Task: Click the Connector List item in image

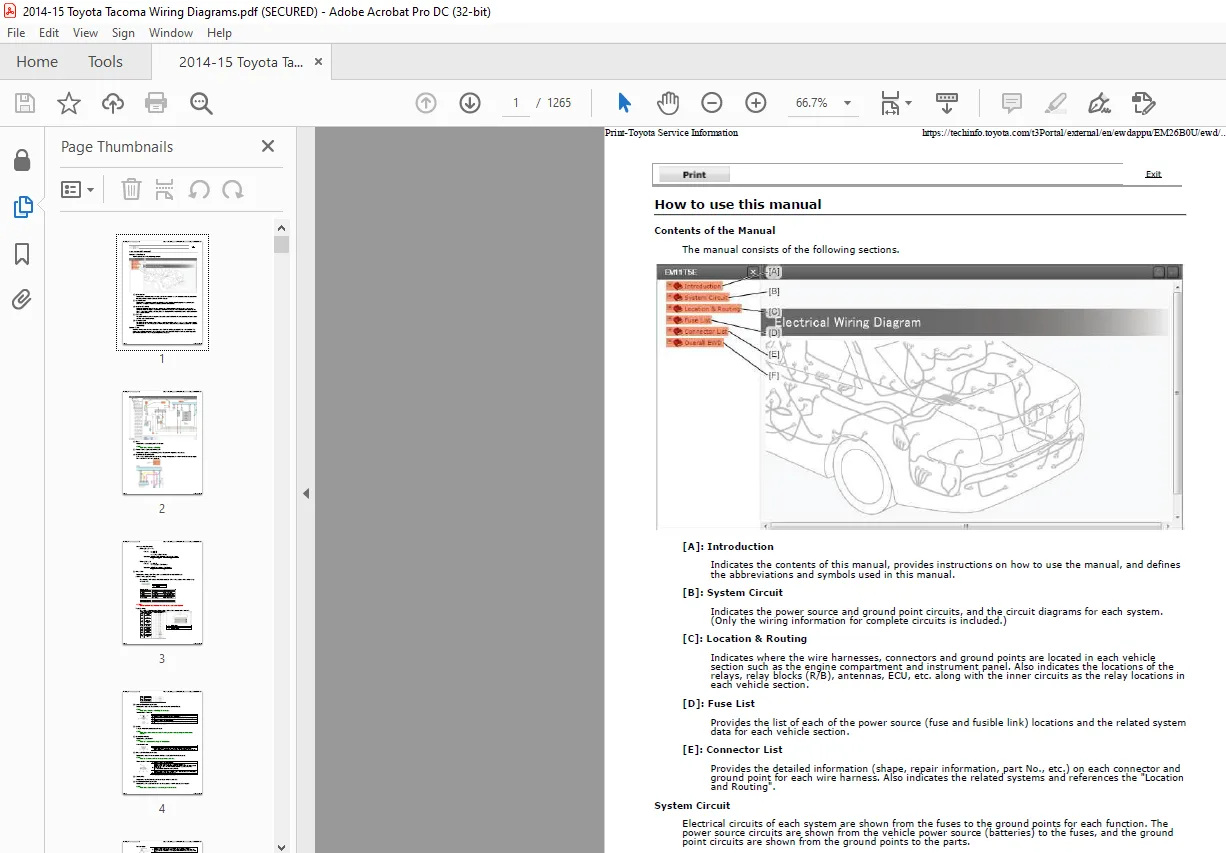Action: (699, 331)
